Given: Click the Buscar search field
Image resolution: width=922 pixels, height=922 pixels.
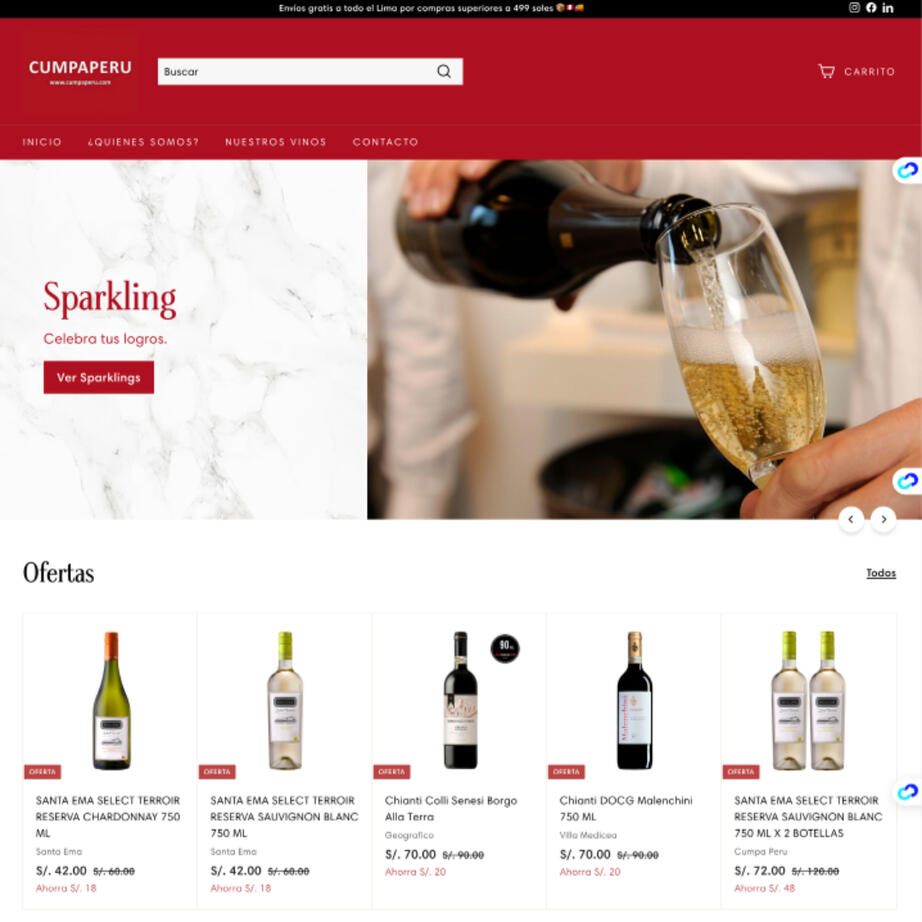Looking at the screenshot, I should [x=310, y=71].
